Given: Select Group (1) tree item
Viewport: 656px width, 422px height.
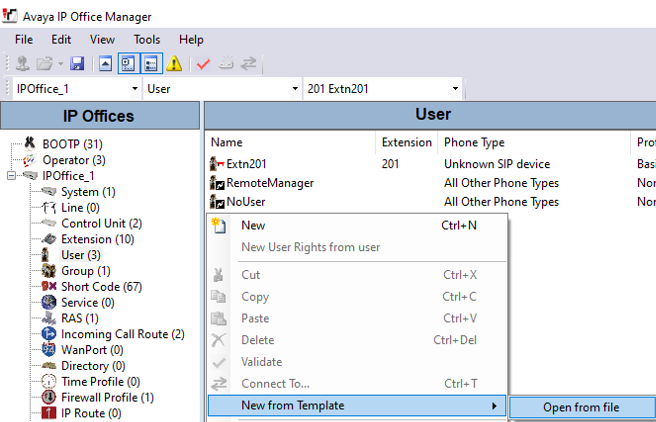Looking at the screenshot, I should coord(86,271).
